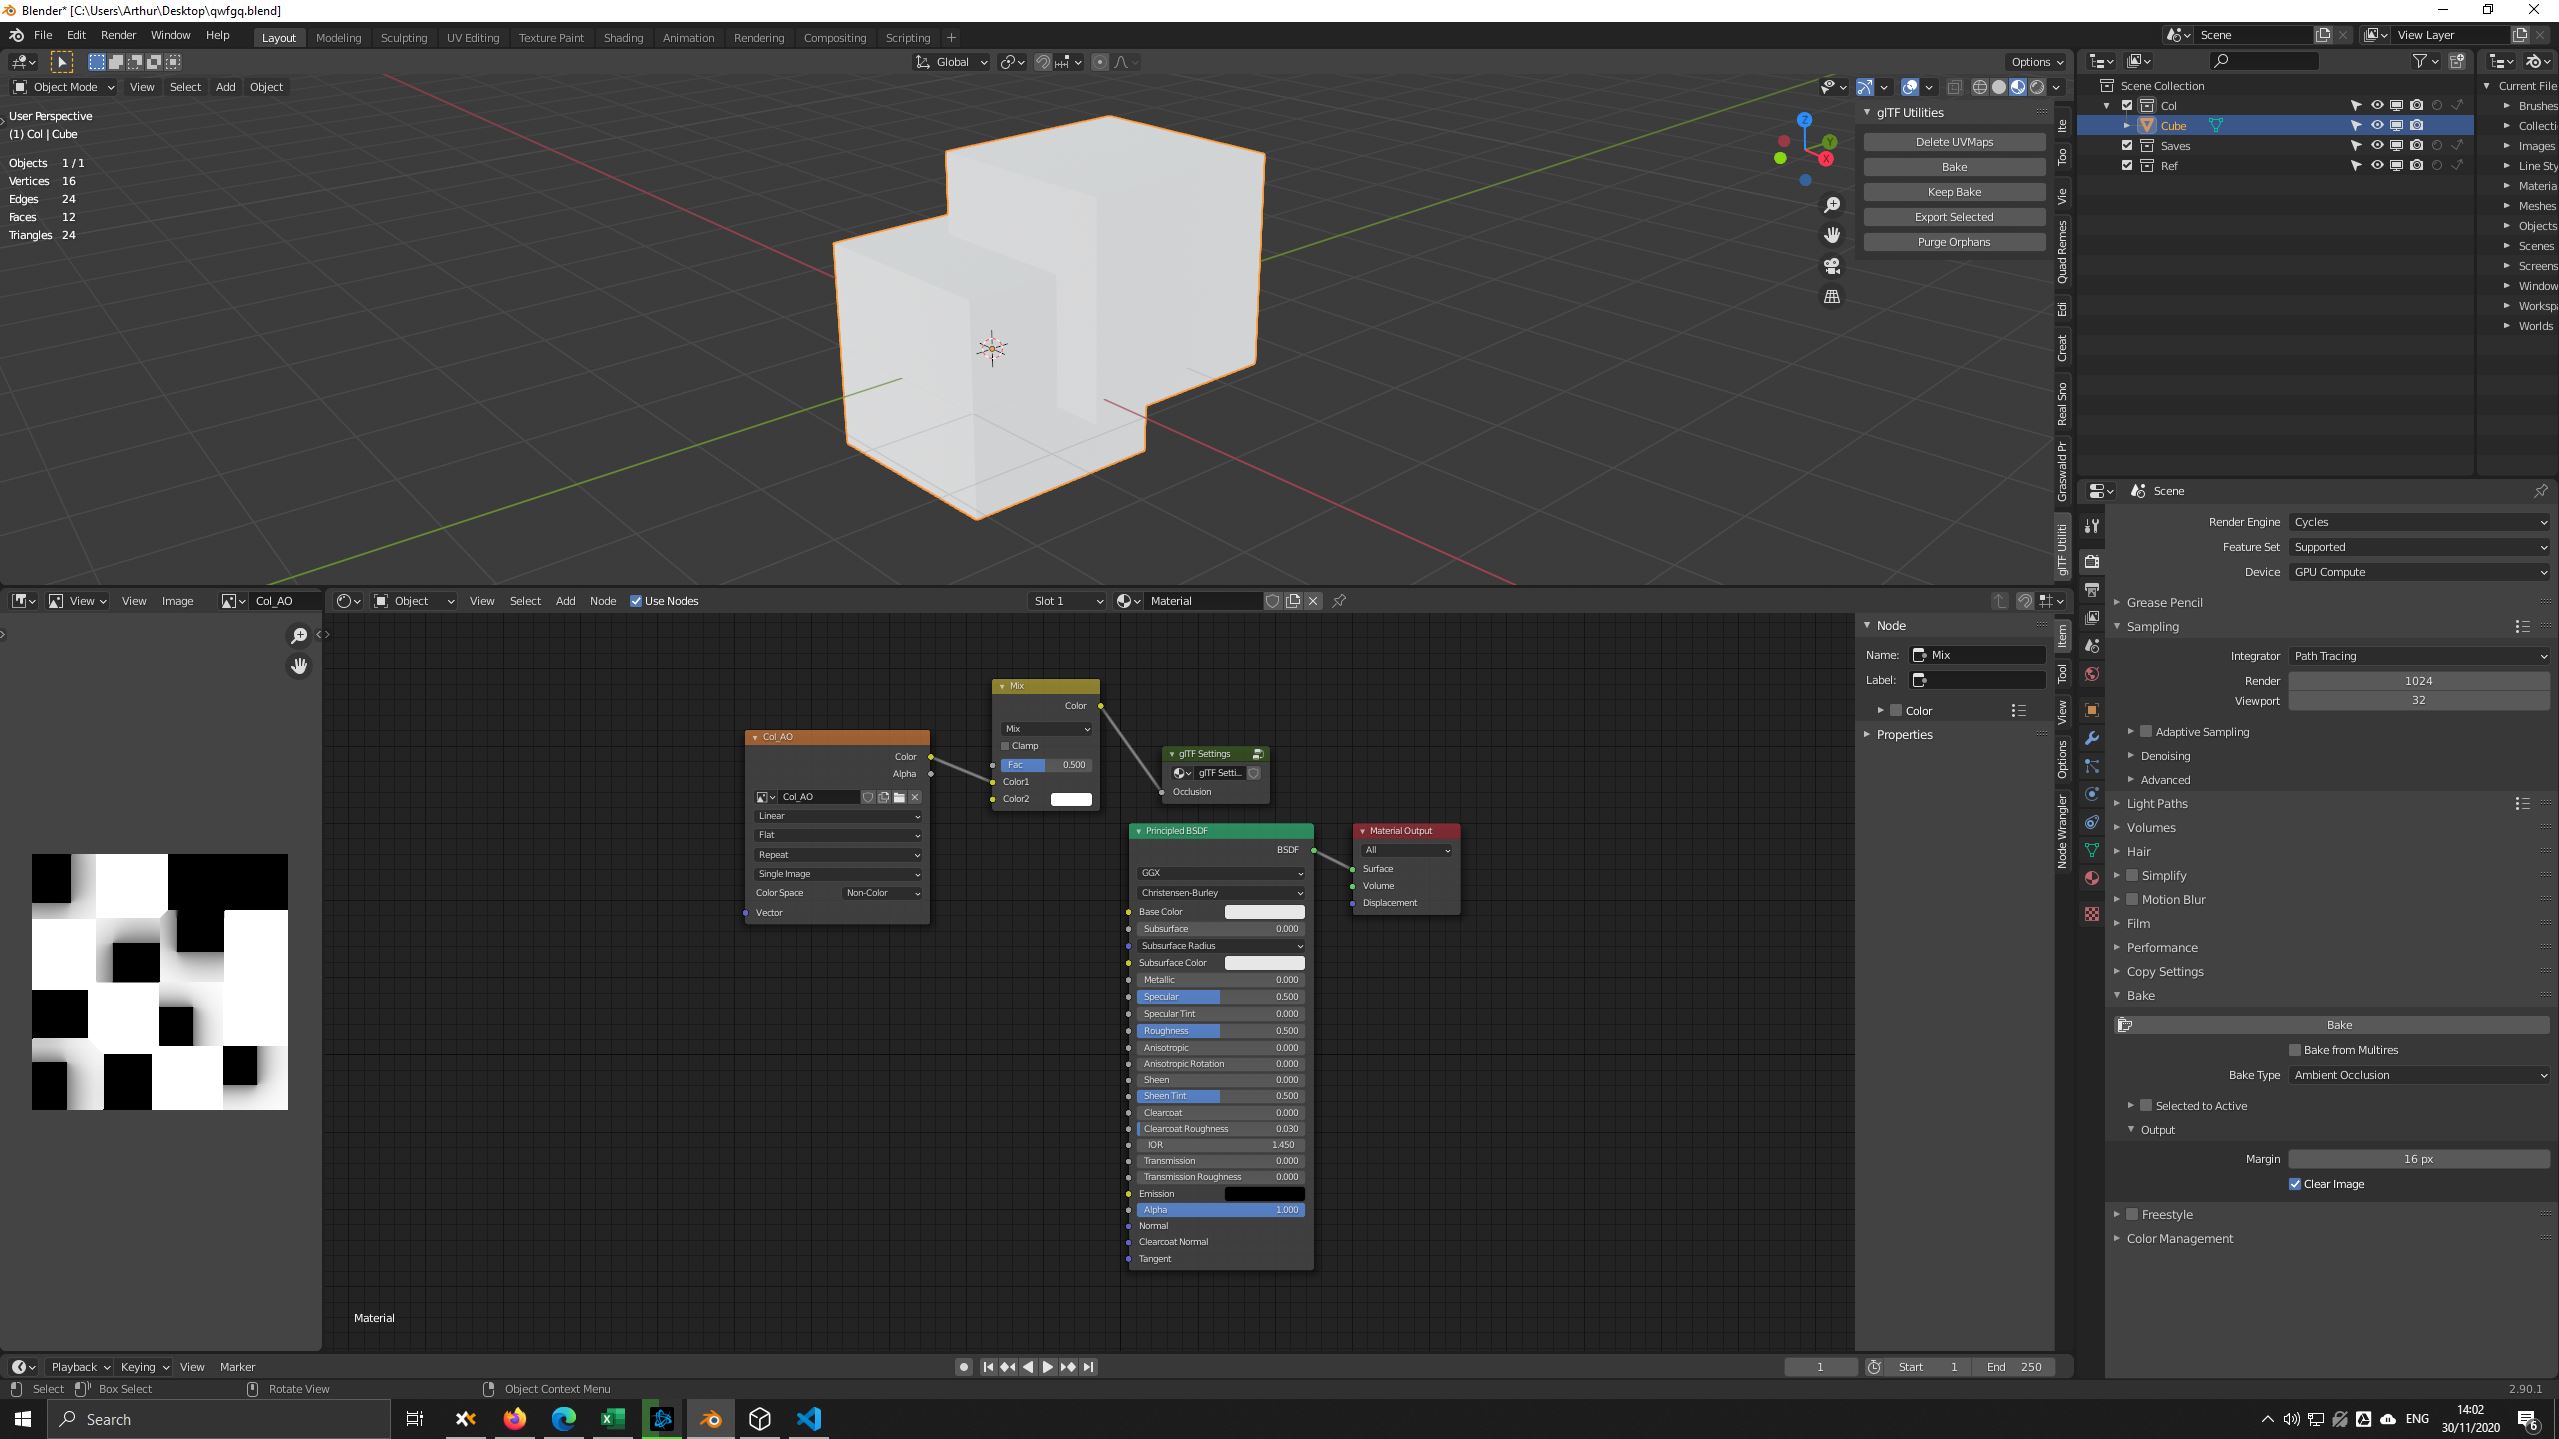Click the Base Color swatch in Principled BSDF
The image size is (2559, 1439).
coord(1264,912)
